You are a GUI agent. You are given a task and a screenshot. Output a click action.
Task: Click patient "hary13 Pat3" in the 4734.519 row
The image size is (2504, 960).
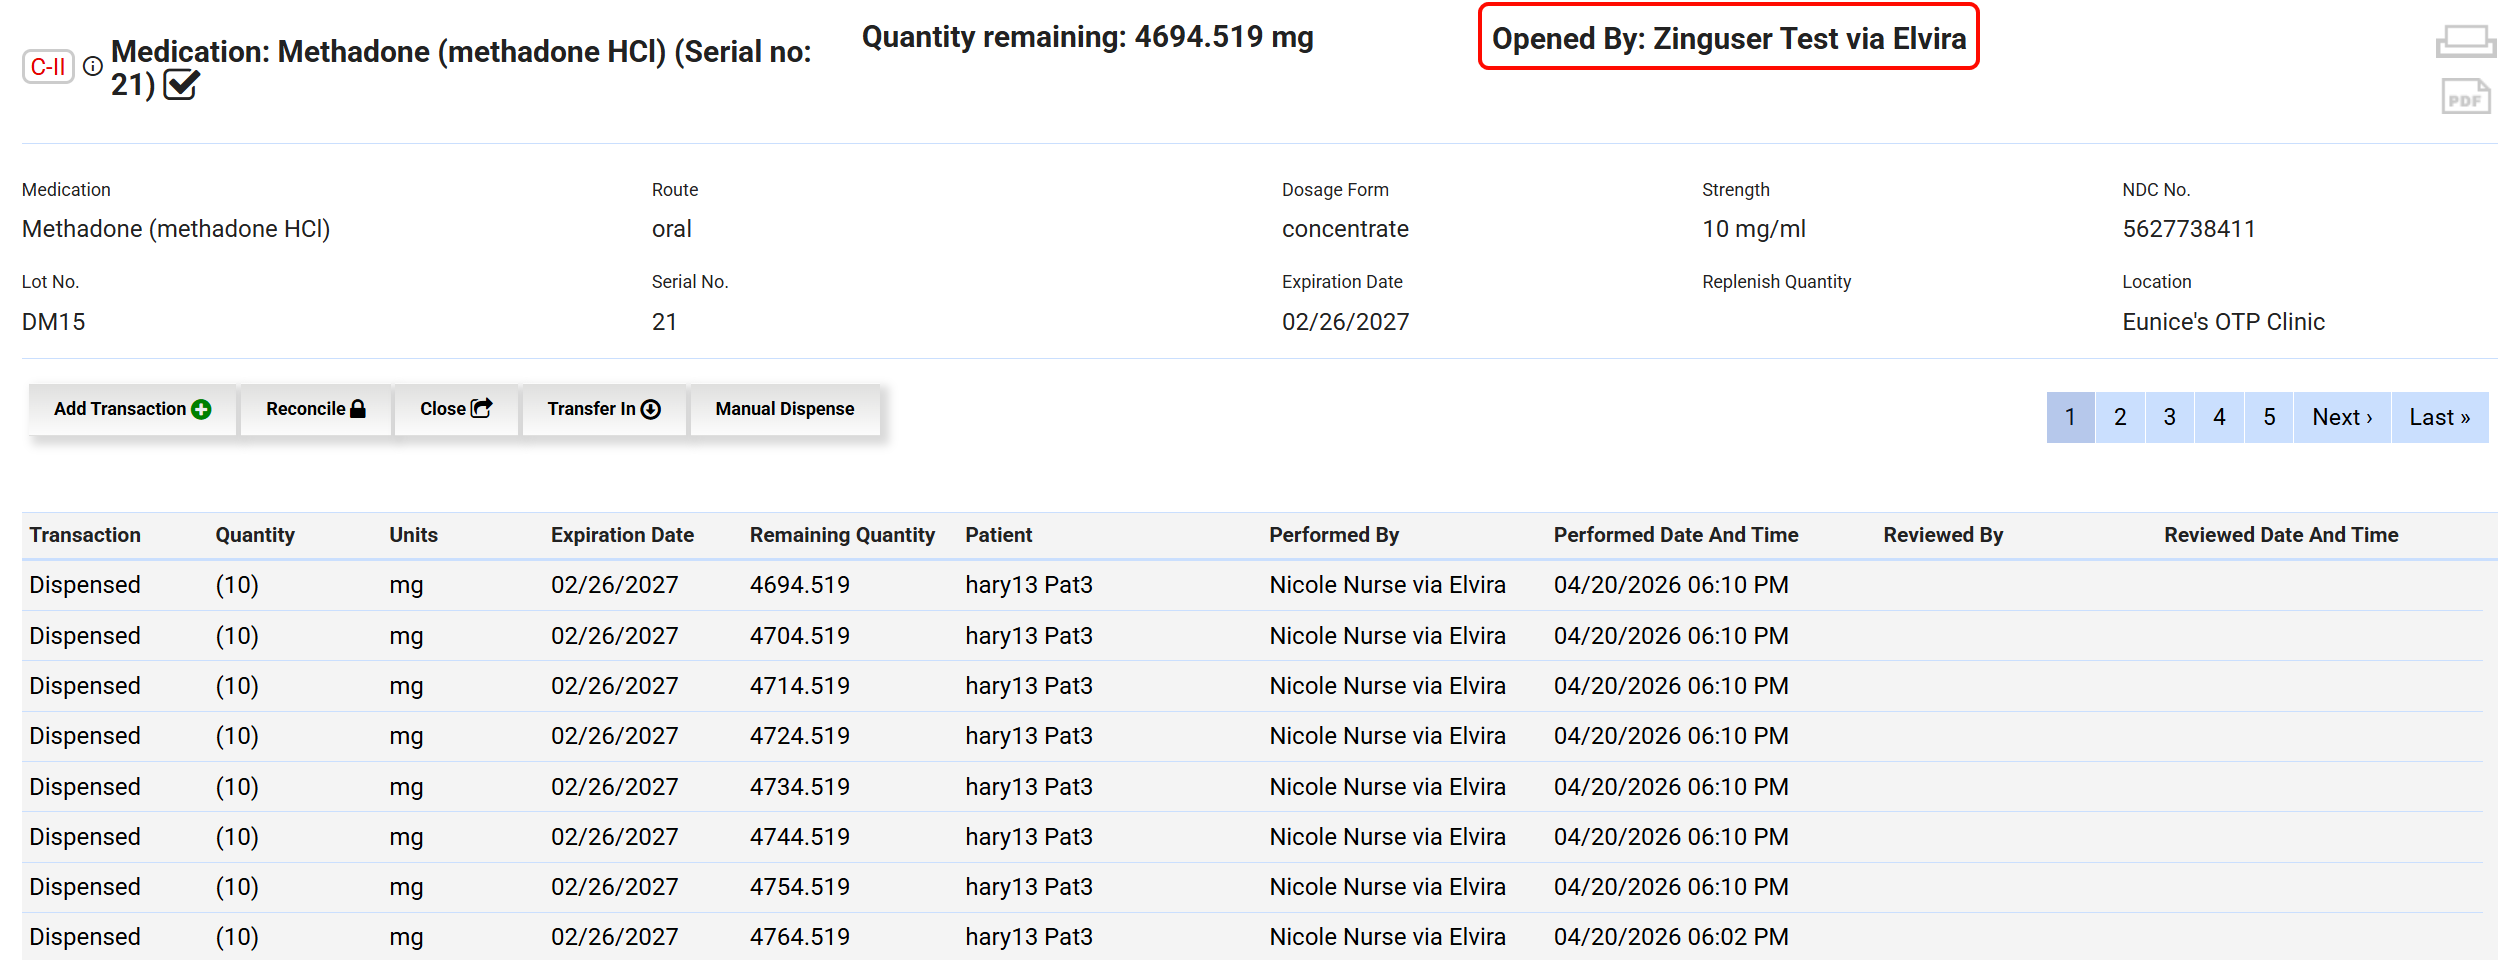(1029, 787)
